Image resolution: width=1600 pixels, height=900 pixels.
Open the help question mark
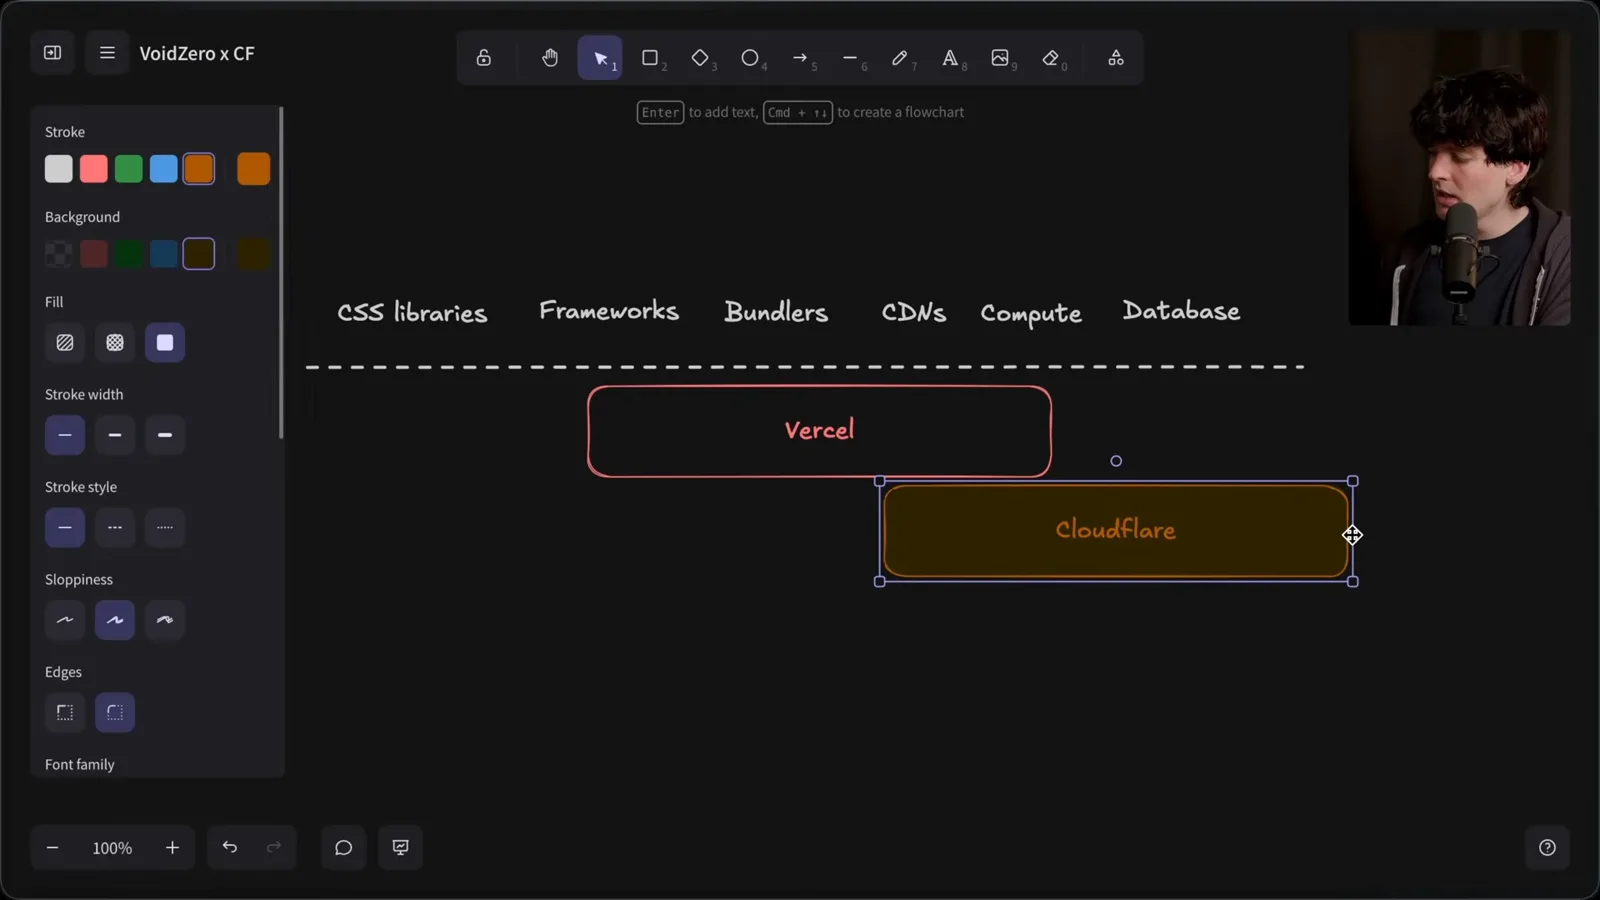click(x=1547, y=848)
